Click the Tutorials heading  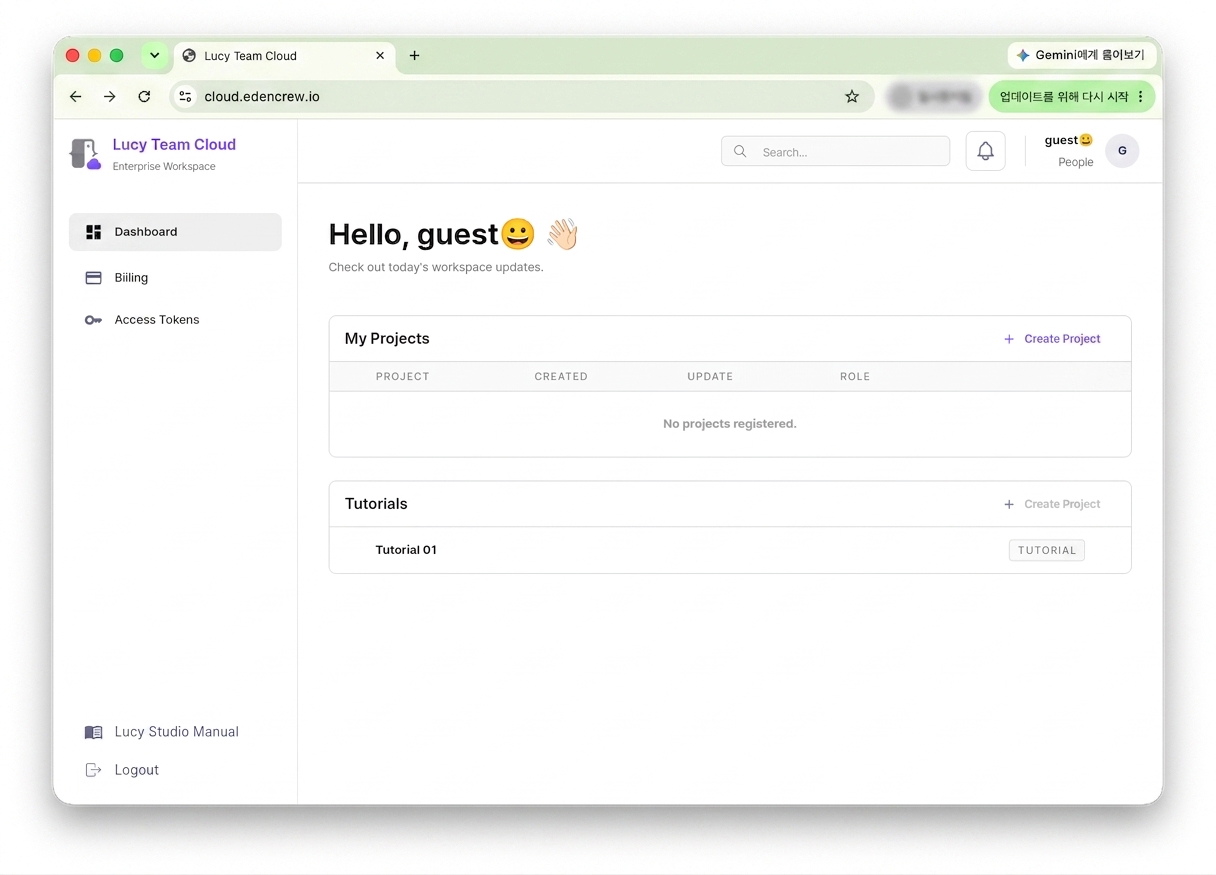point(376,504)
